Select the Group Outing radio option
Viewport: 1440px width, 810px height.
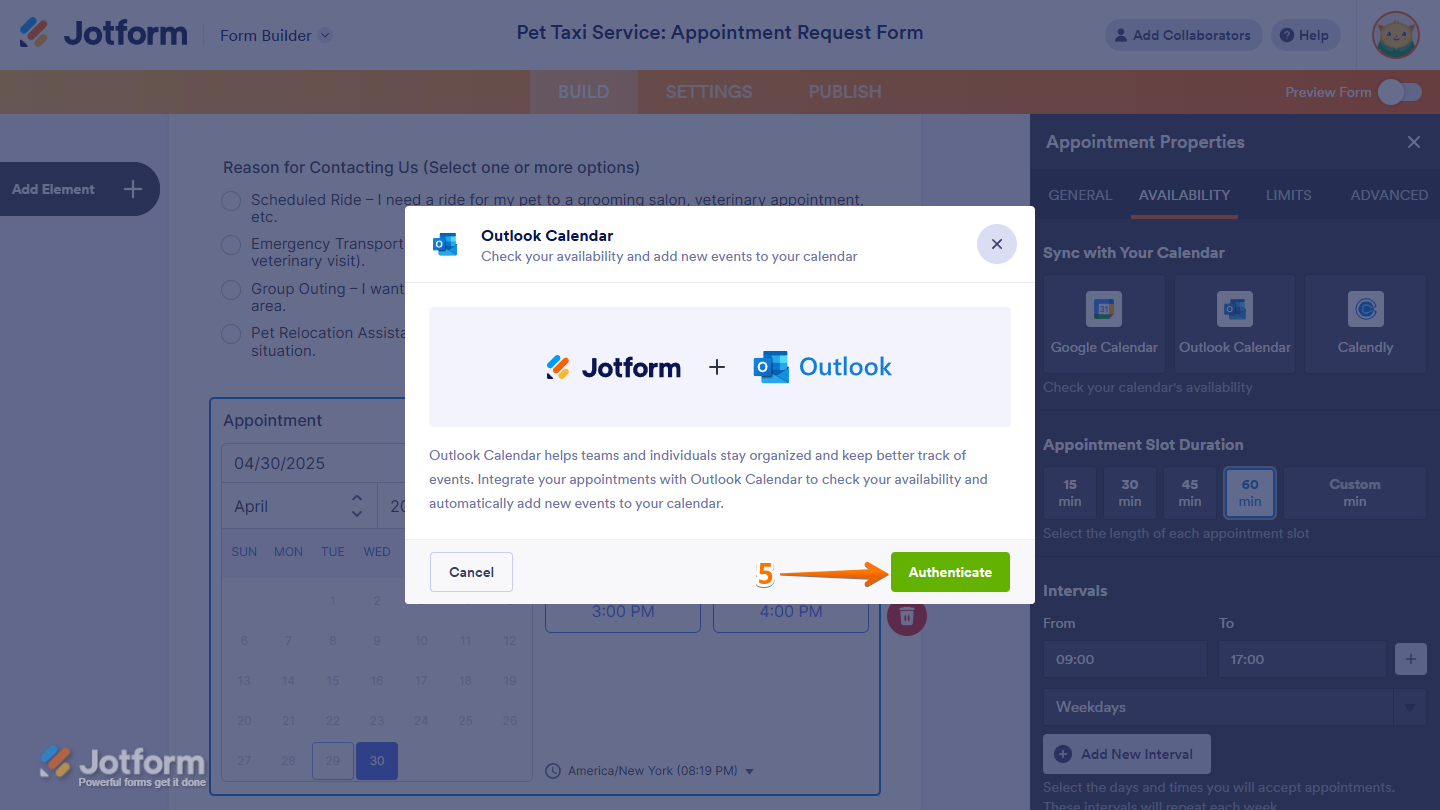click(x=231, y=290)
